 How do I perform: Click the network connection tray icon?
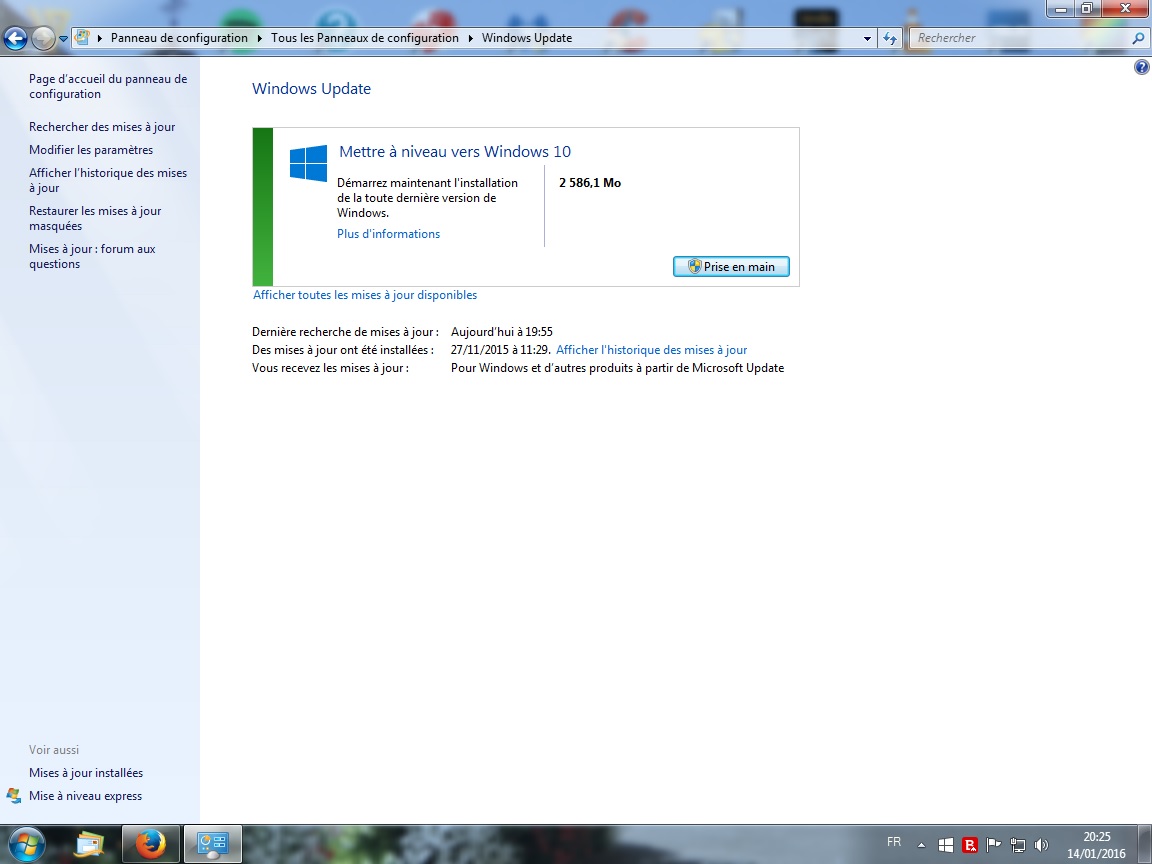coord(1018,845)
